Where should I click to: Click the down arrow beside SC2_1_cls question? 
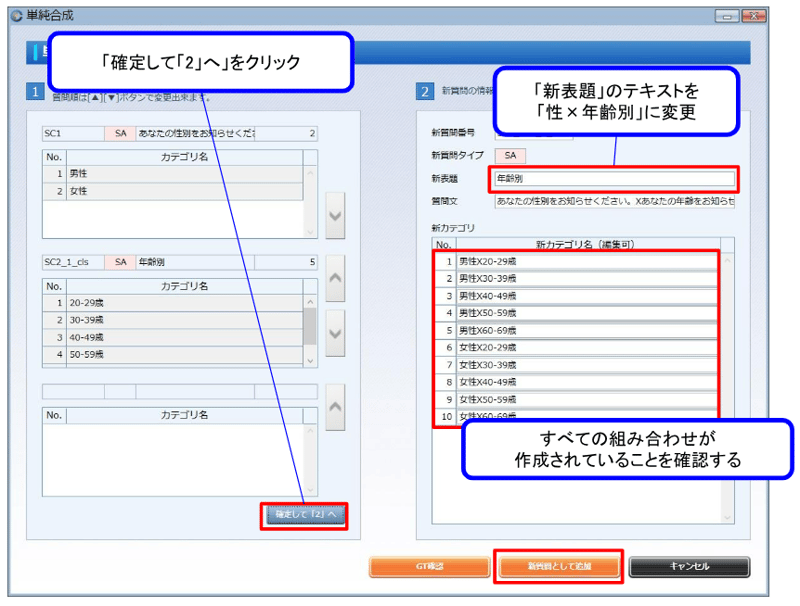pos(336,326)
